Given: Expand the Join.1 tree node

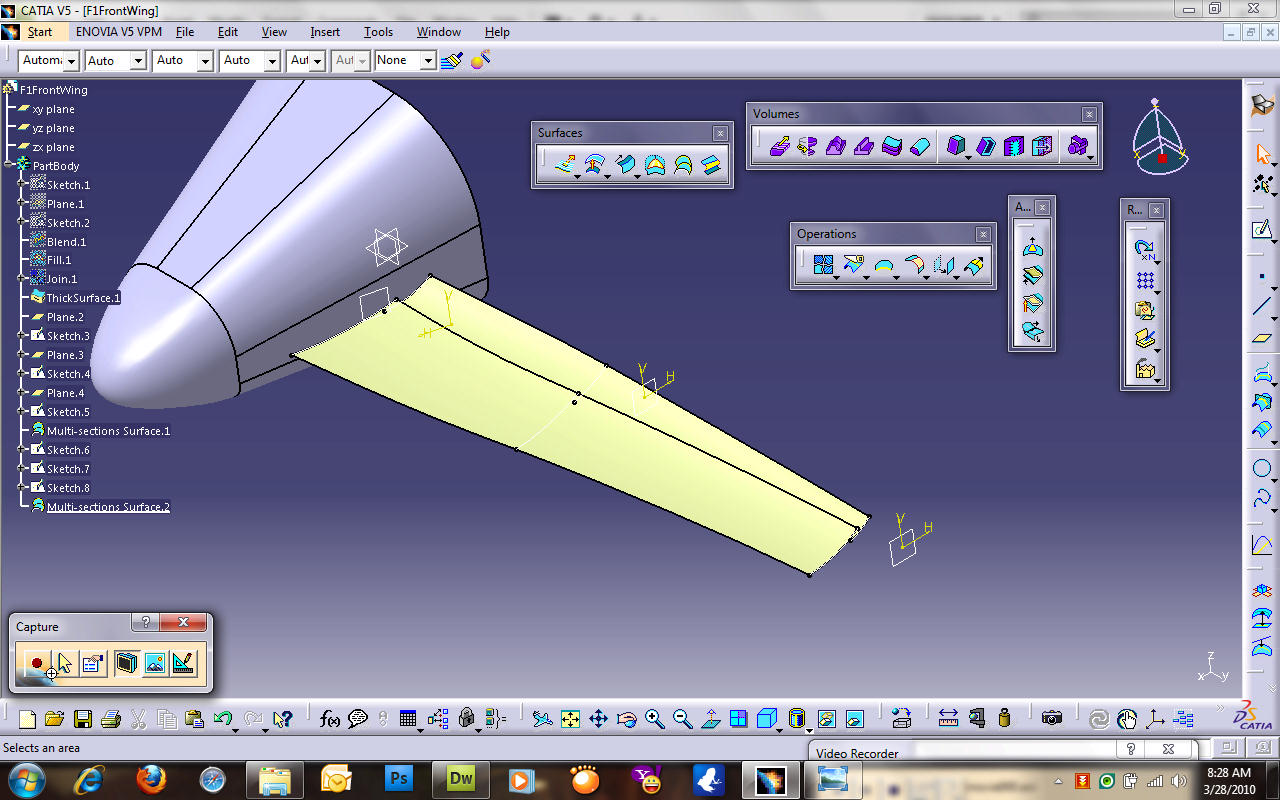Looking at the screenshot, I should point(21,279).
